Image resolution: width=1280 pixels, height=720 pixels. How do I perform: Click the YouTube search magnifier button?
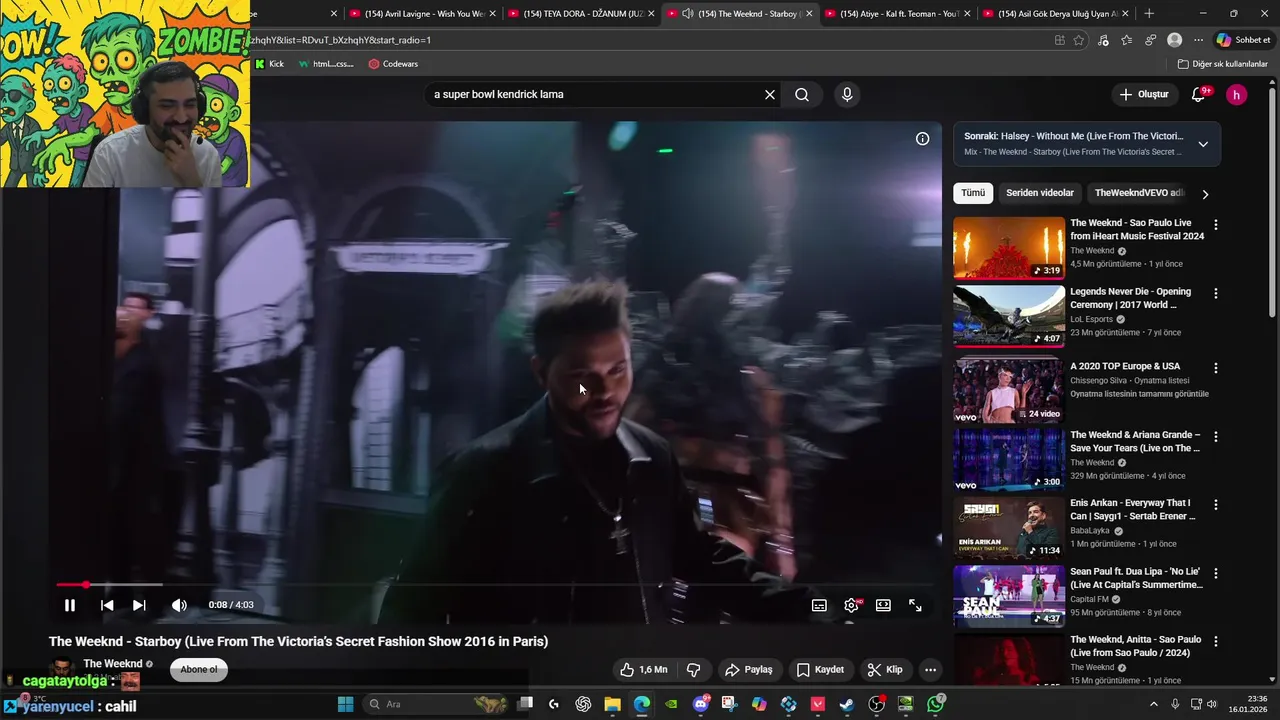pos(802,94)
